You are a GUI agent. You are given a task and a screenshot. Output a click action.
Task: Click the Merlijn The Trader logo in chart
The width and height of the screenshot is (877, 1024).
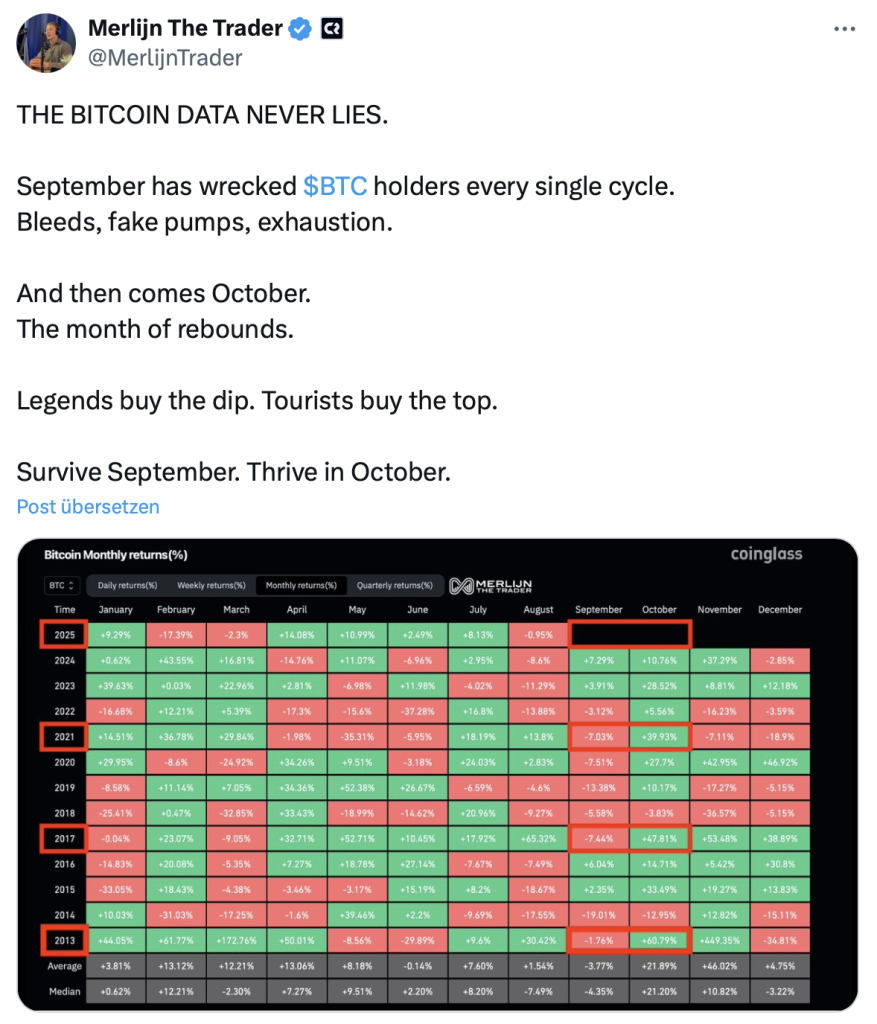(x=490, y=586)
